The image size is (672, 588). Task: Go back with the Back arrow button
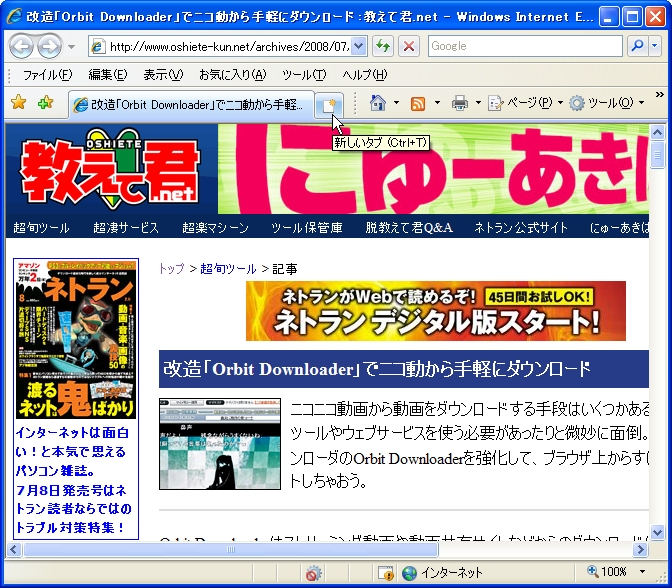point(21,46)
